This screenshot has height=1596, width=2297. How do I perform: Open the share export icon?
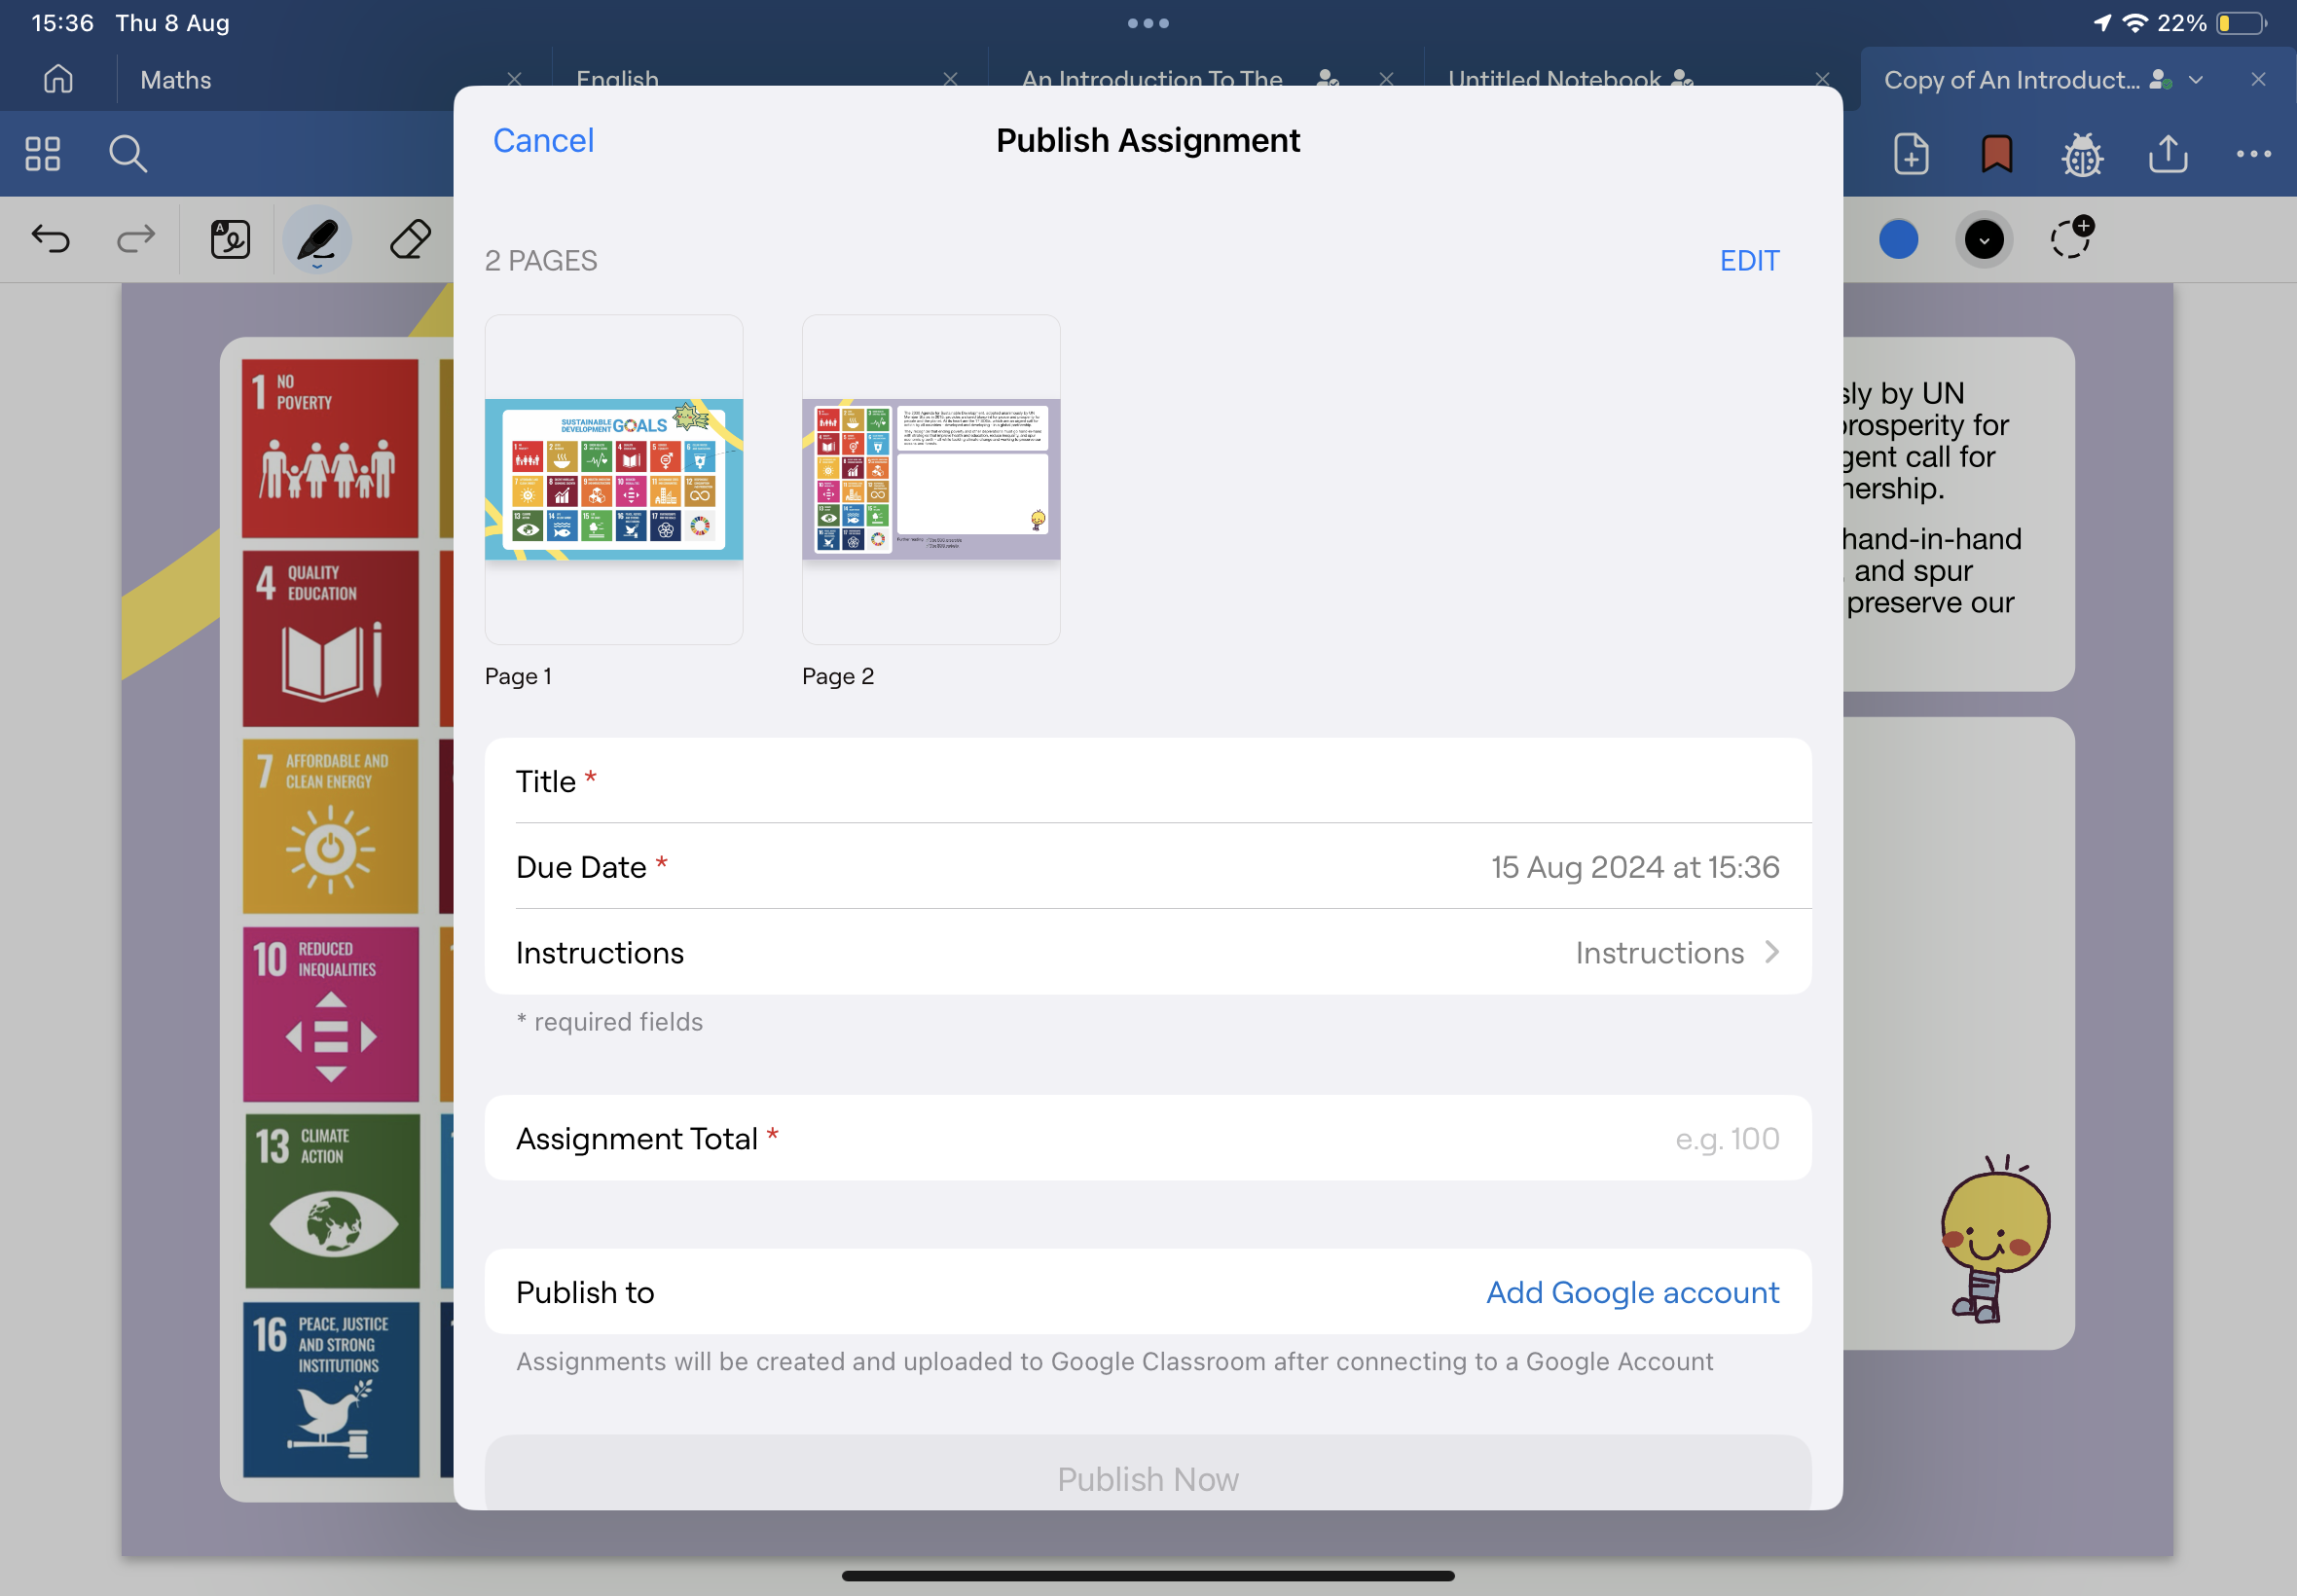click(x=2167, y=154)
